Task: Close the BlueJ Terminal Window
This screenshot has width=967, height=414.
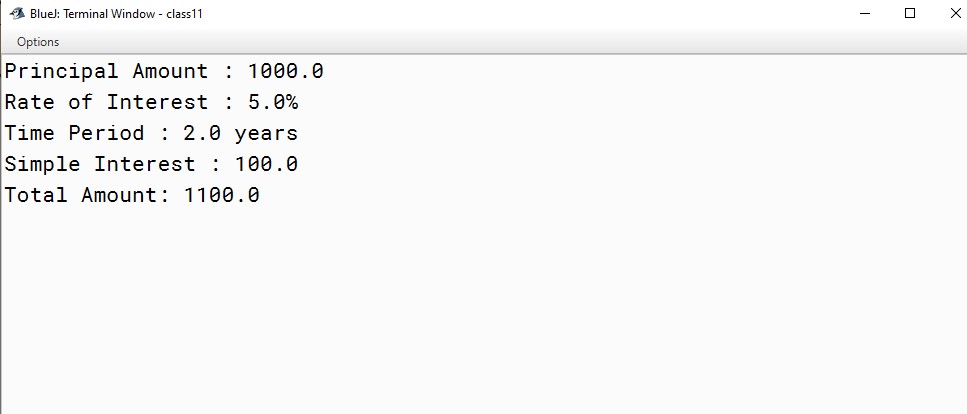Action: point(955,14)
